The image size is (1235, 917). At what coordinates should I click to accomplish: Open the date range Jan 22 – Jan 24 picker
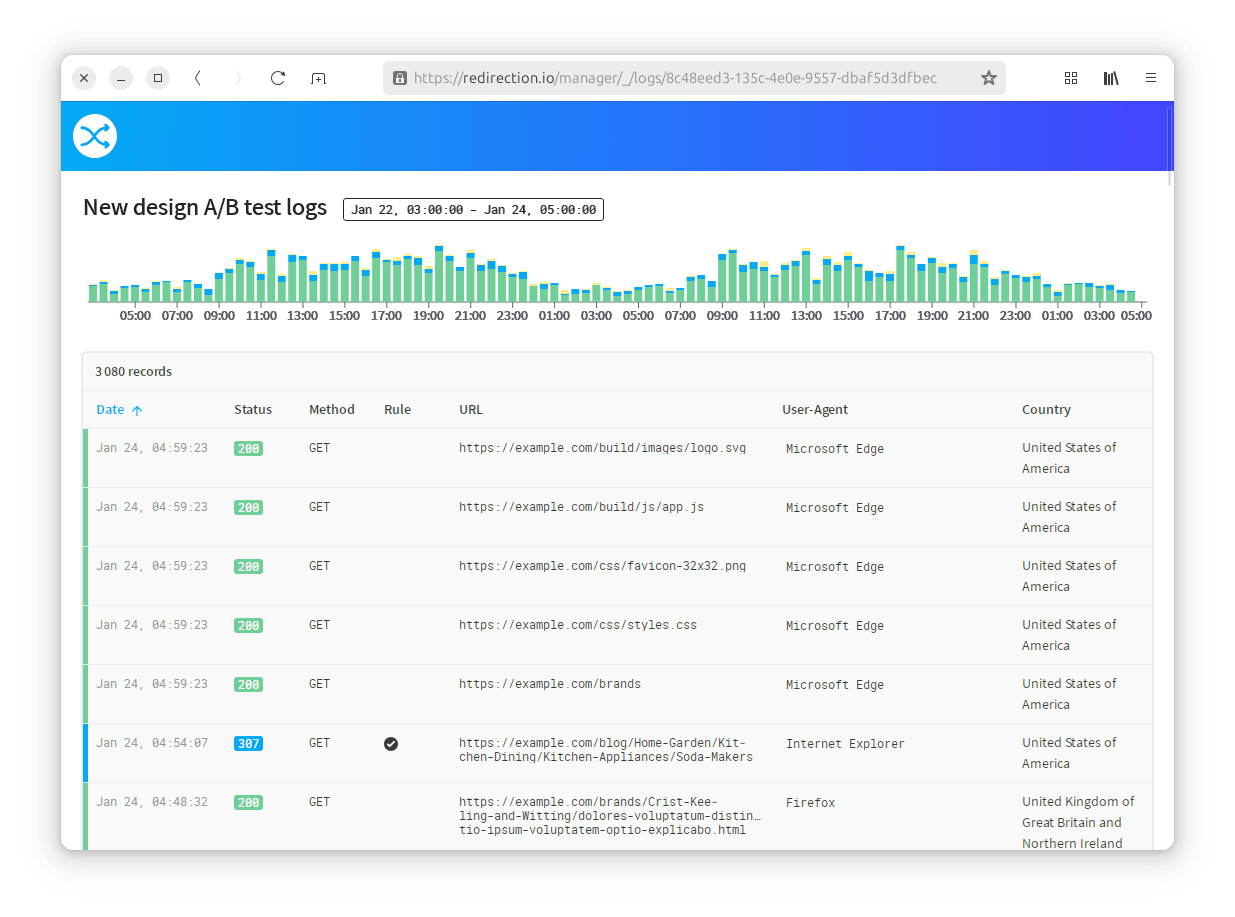pyautogui.click(x=473, y=209)
